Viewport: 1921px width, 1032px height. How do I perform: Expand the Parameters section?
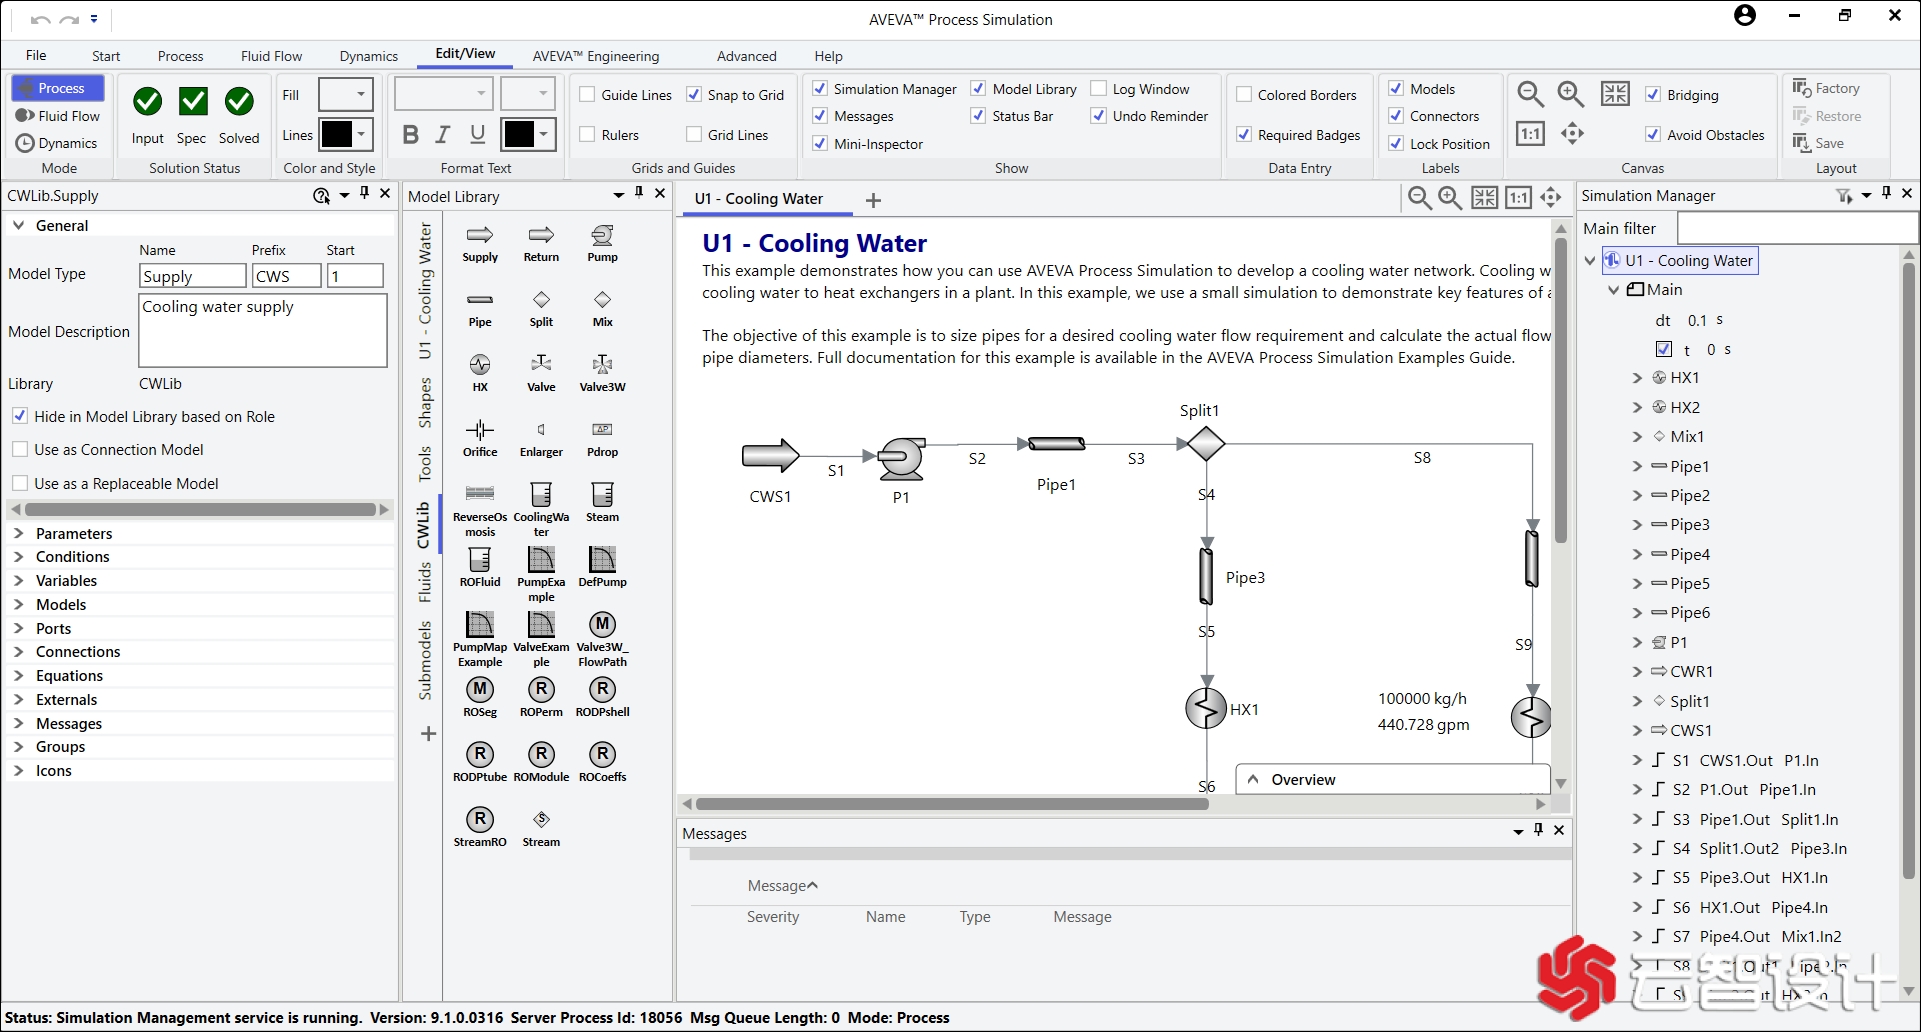[19, 533]
